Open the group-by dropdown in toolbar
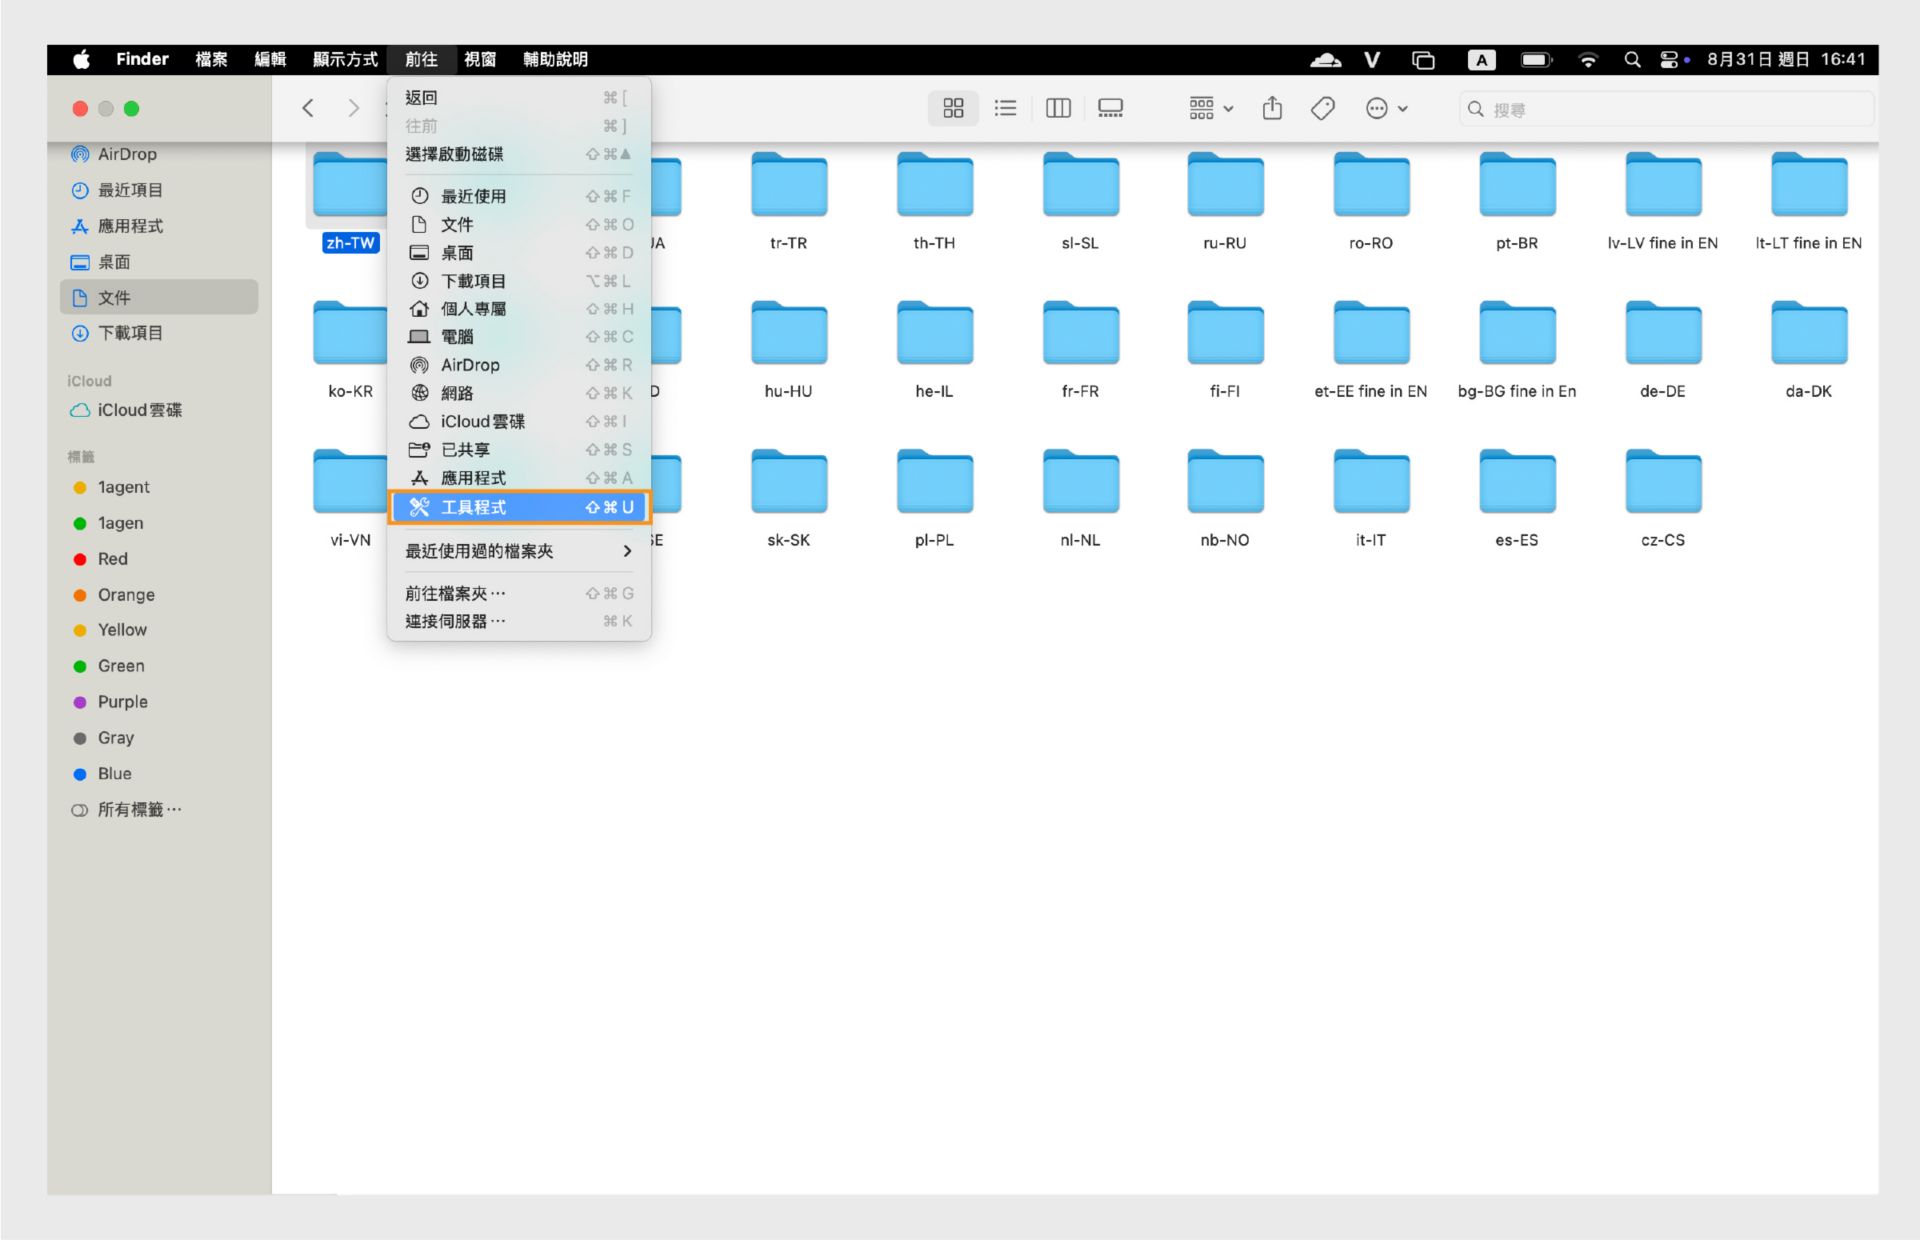Screen dimensions: 1920x1240 tap(1211, 108)
